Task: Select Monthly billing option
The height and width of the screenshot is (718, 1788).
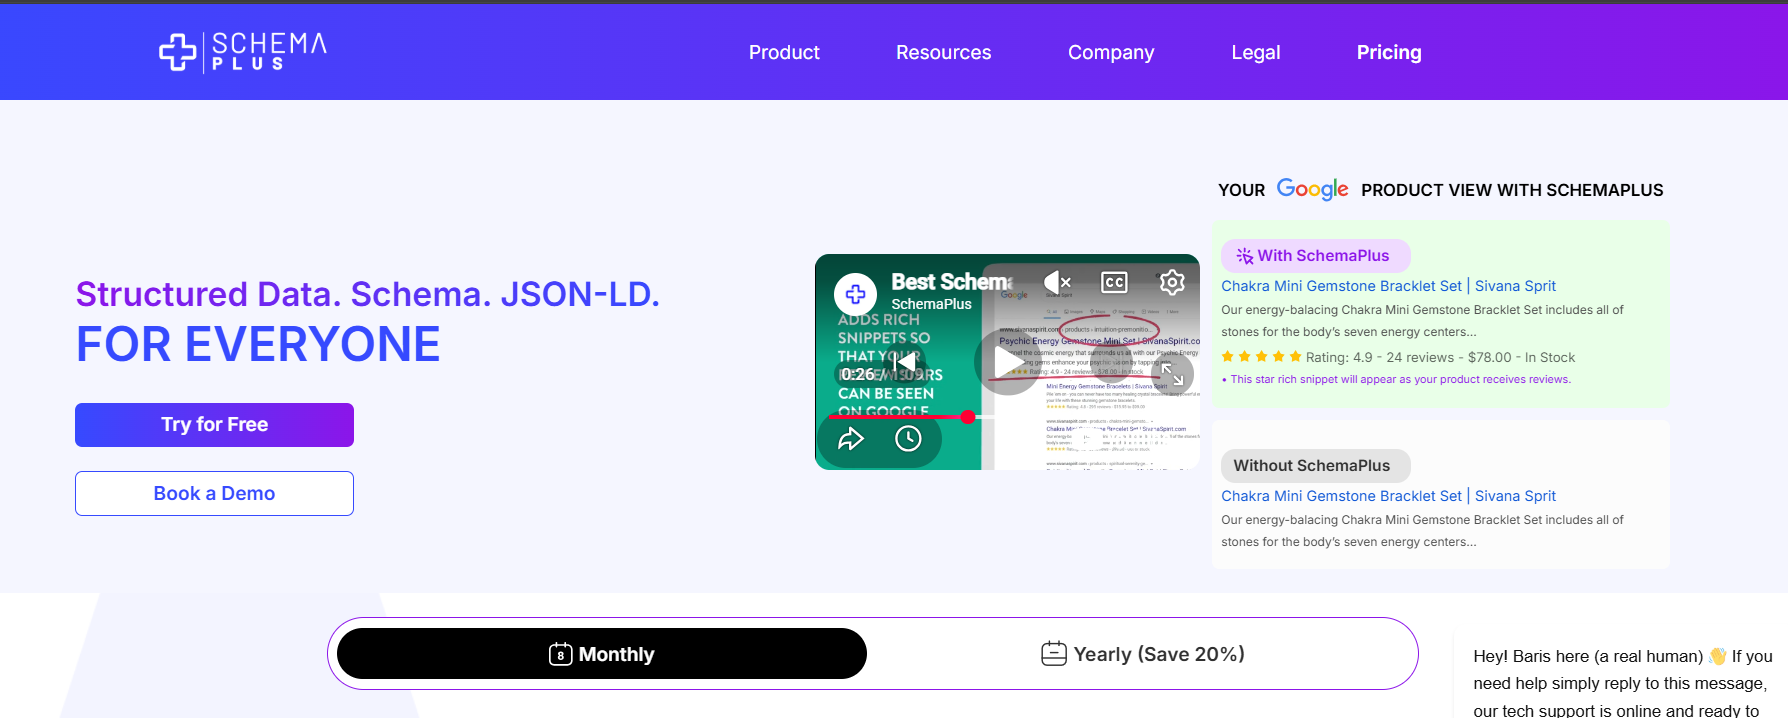Action: point(602,654)
